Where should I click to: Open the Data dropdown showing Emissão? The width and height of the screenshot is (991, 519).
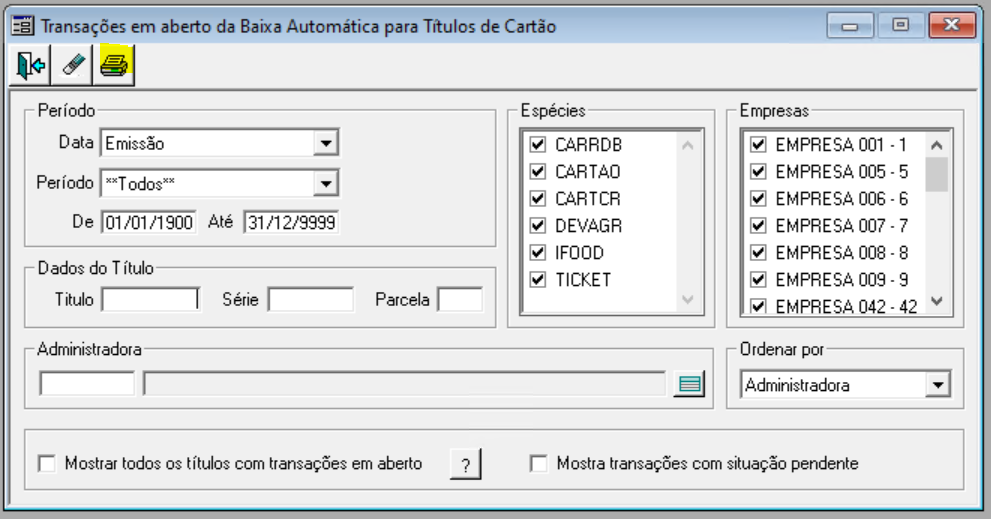325,143
